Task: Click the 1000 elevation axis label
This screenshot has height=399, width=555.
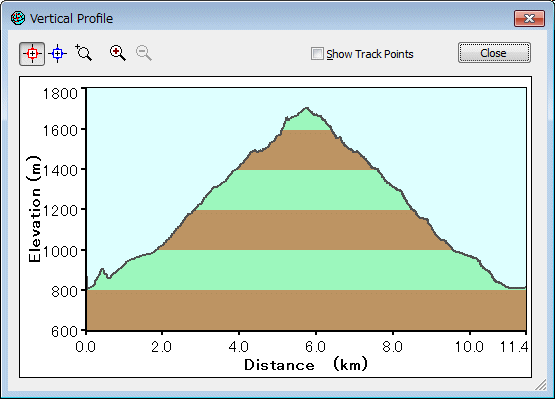Action: [x=60, y=251]
